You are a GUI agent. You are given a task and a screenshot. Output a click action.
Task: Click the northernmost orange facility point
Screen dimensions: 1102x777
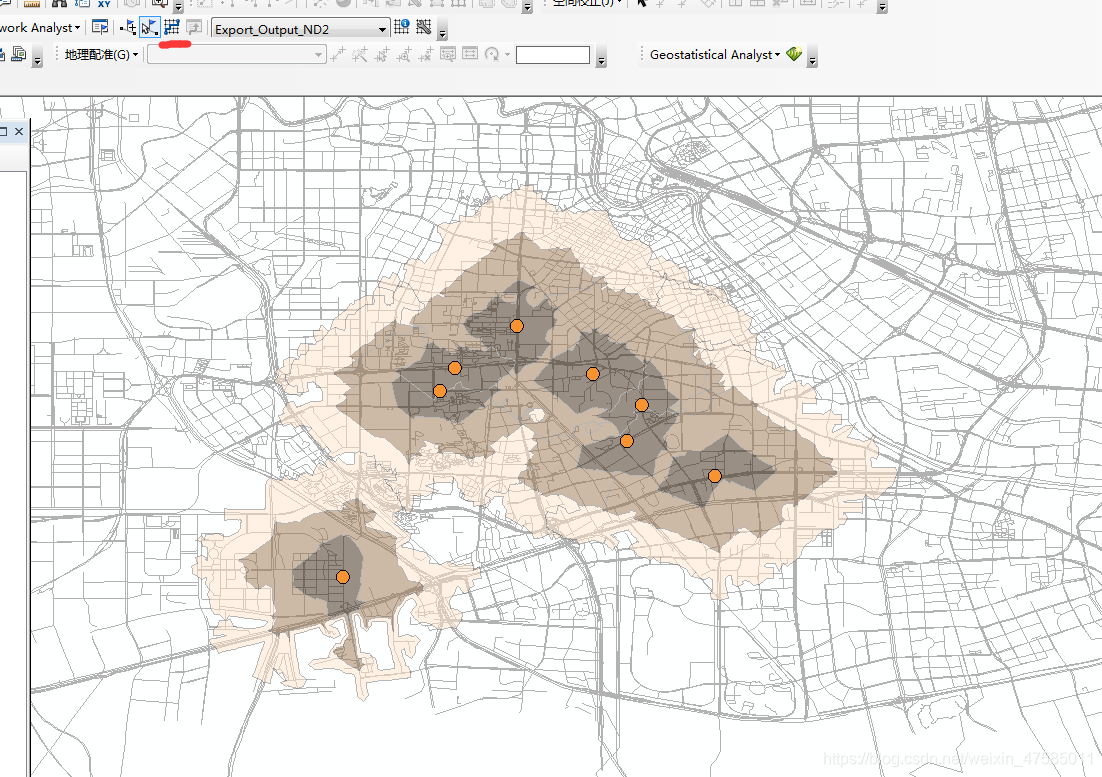pos(517,326)
